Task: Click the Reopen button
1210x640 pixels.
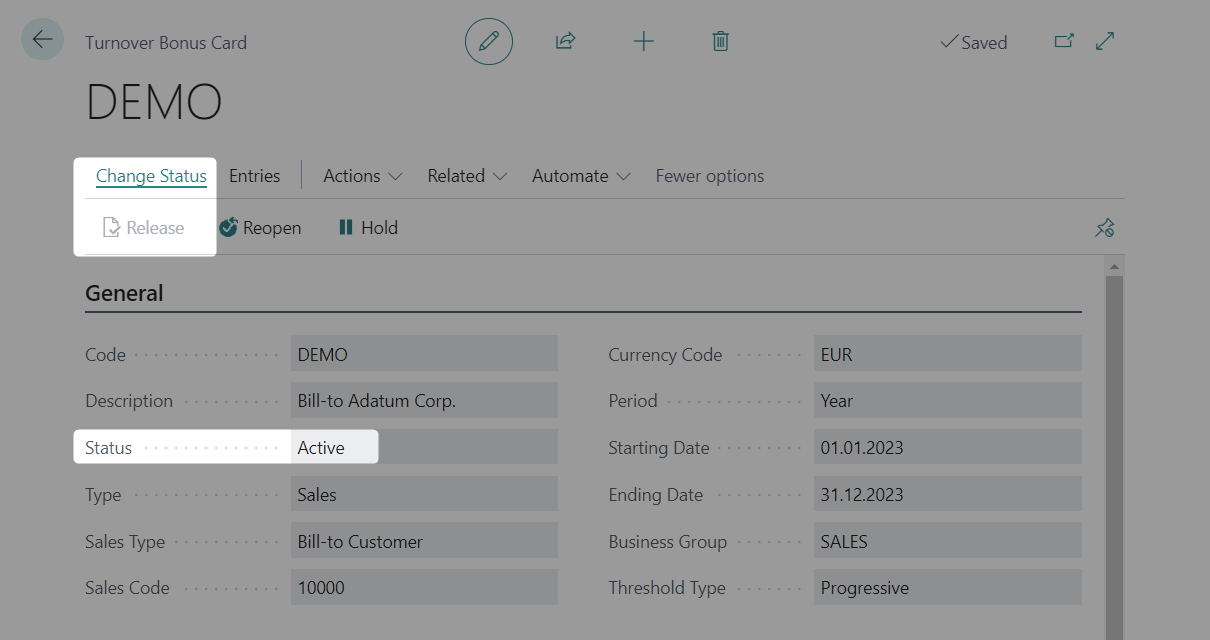Action: 260,228
